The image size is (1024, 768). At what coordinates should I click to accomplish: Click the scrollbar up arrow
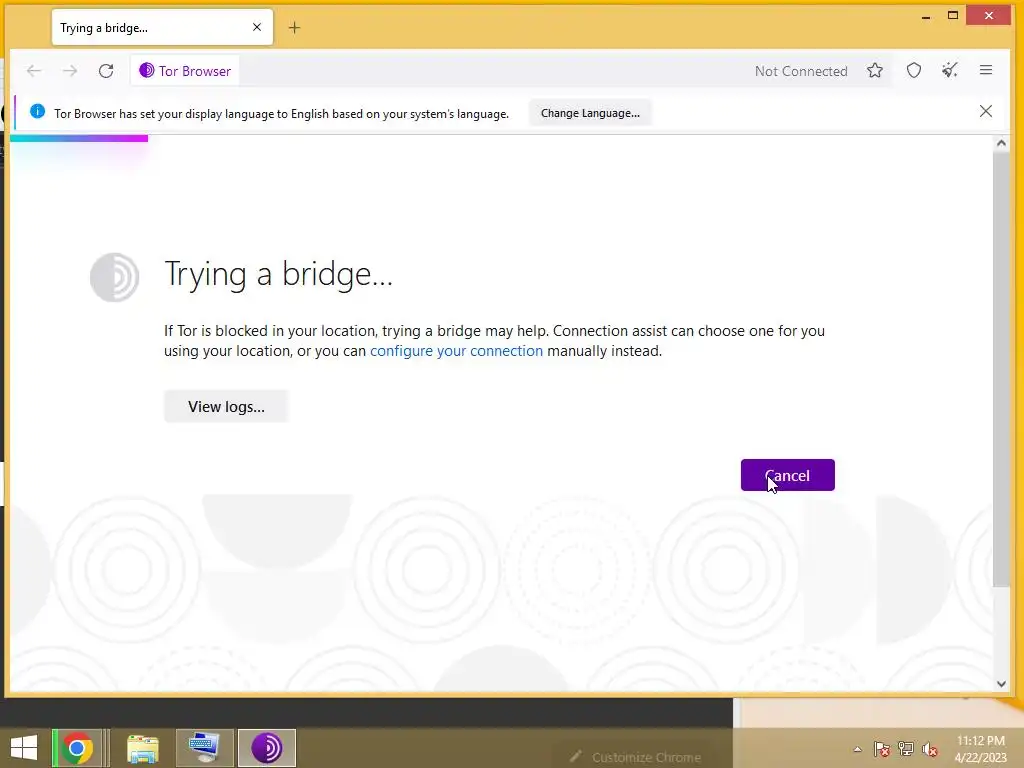[x=1001, y=144]
